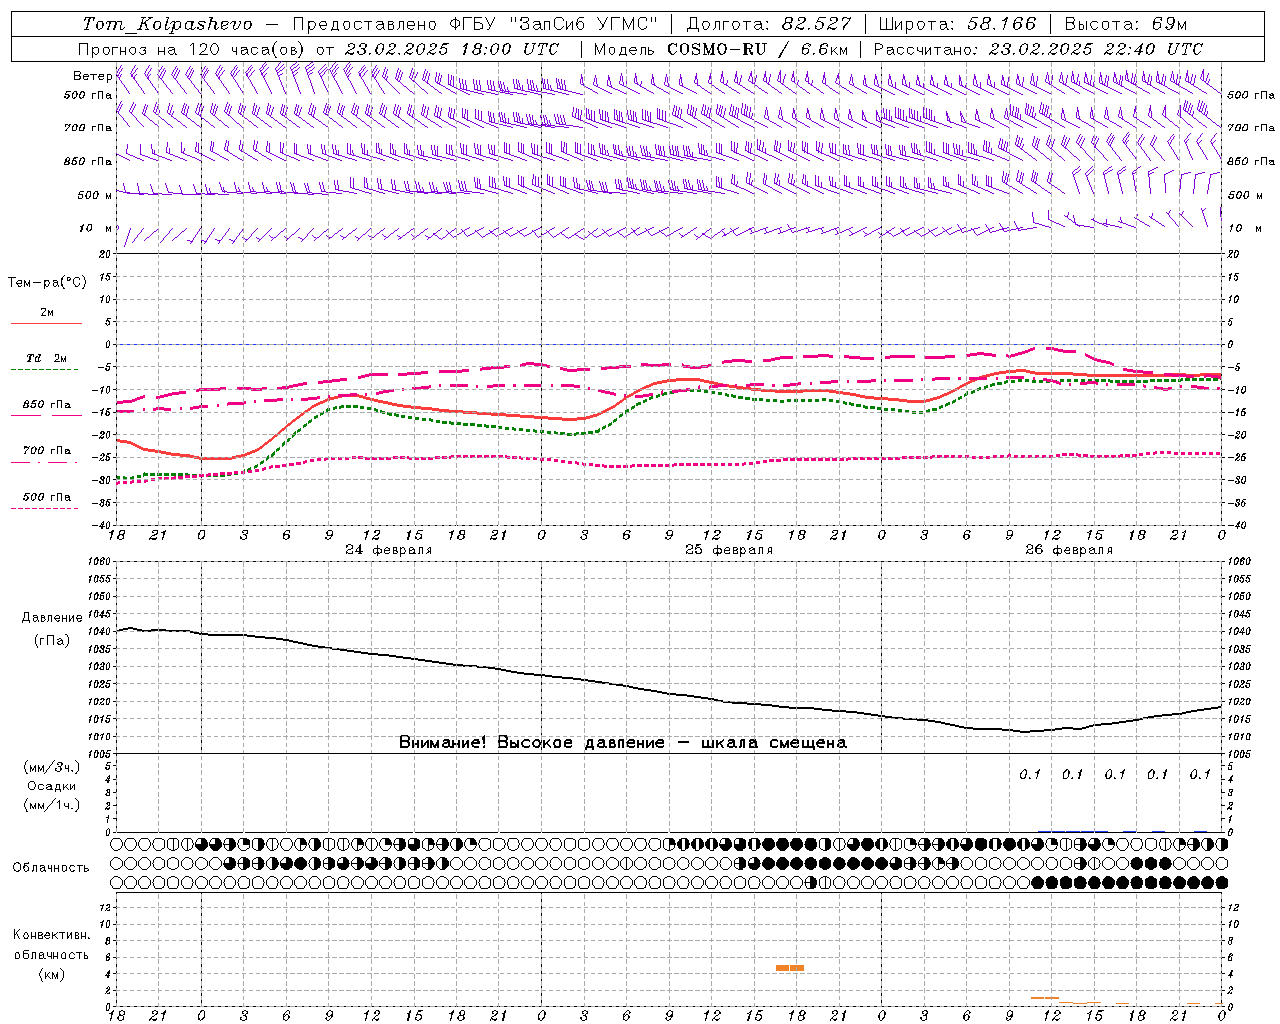Click the Рассчитано 23.02.2025 22:40 UTC timestamp
This screenshot has width=1280, height=1024.
click(1038, 49)
